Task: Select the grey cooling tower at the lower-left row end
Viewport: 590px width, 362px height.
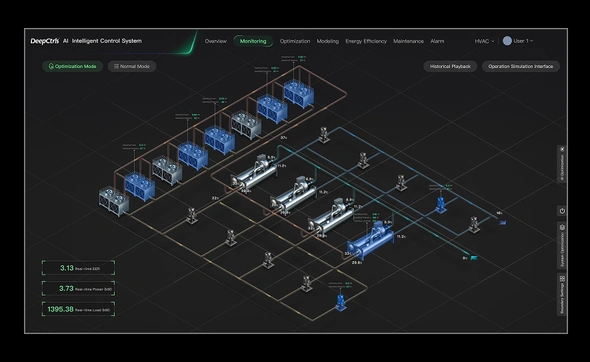Action: pyautogui.click(x=114, y=201)
